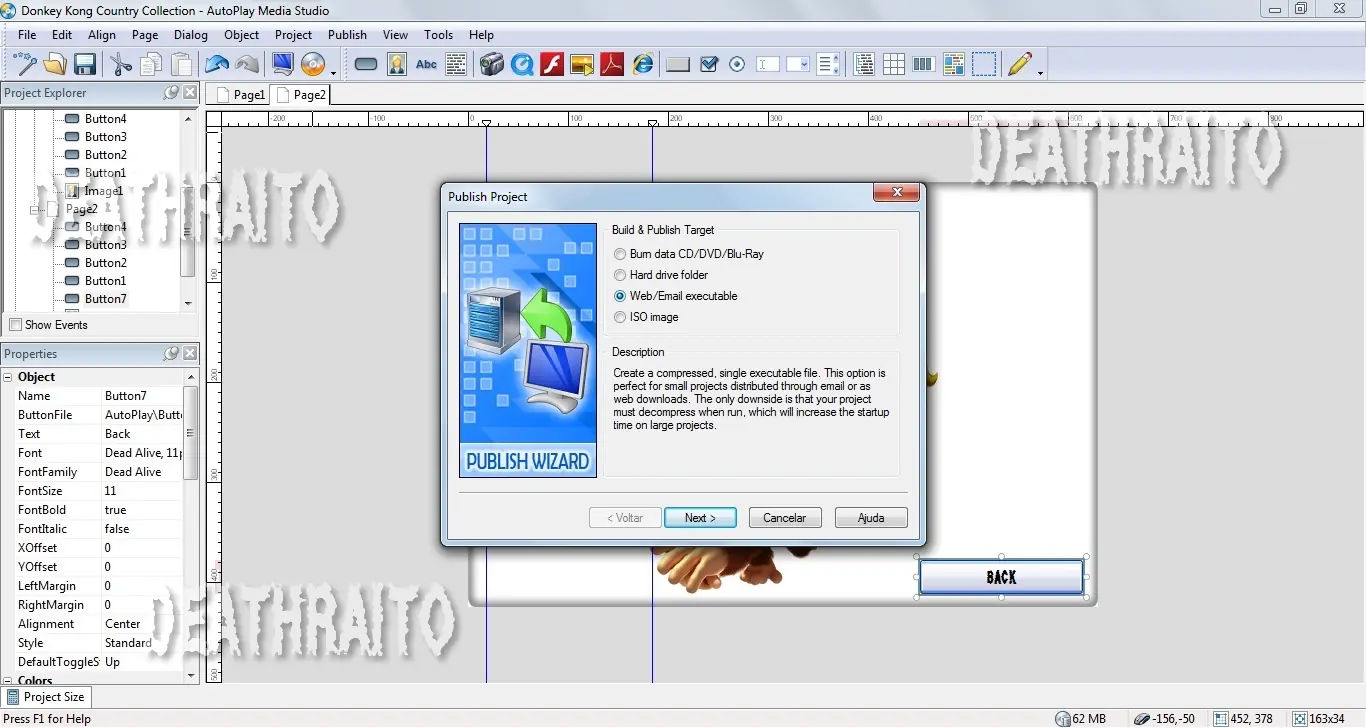The height and width of the screenshot is (728, 1366).
Task: Insert a Paragraph object from the toolbar
Action: tap(456, 65)
